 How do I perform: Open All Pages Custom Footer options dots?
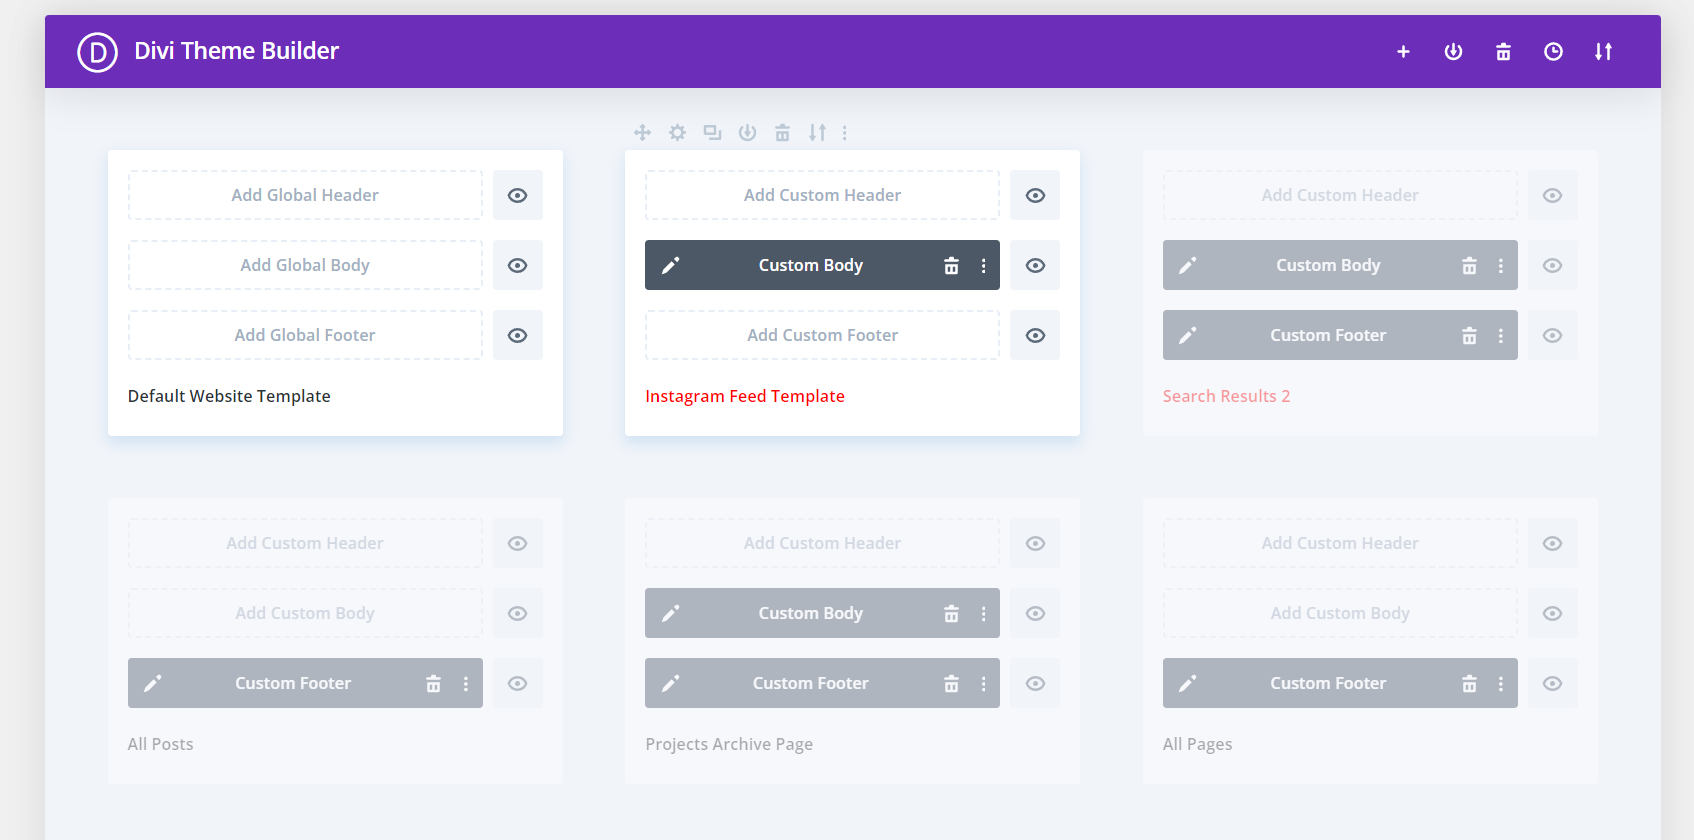[1500, 683]
